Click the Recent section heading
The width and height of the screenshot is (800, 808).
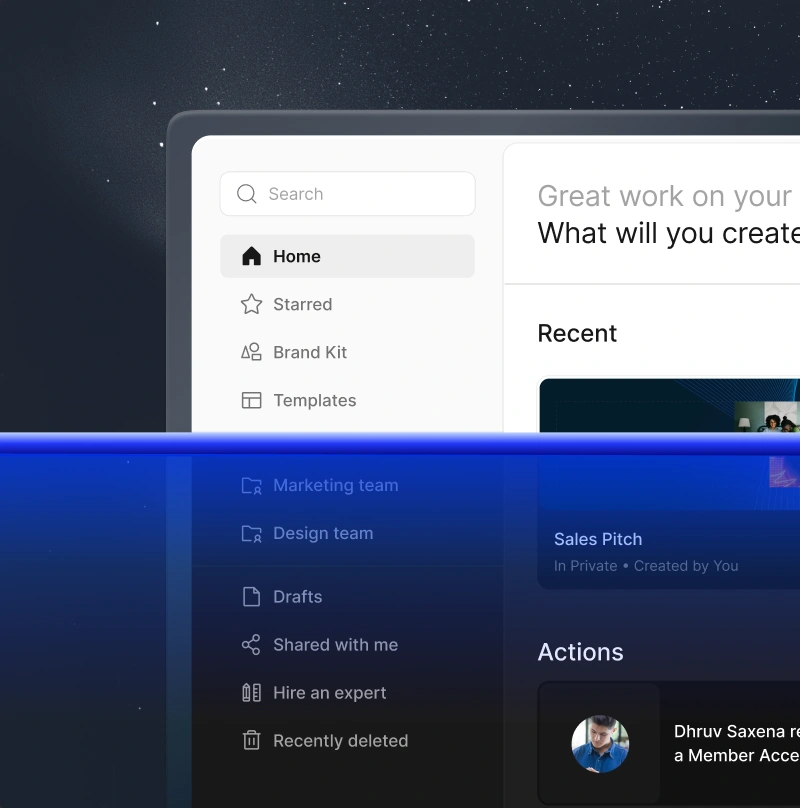577,333
